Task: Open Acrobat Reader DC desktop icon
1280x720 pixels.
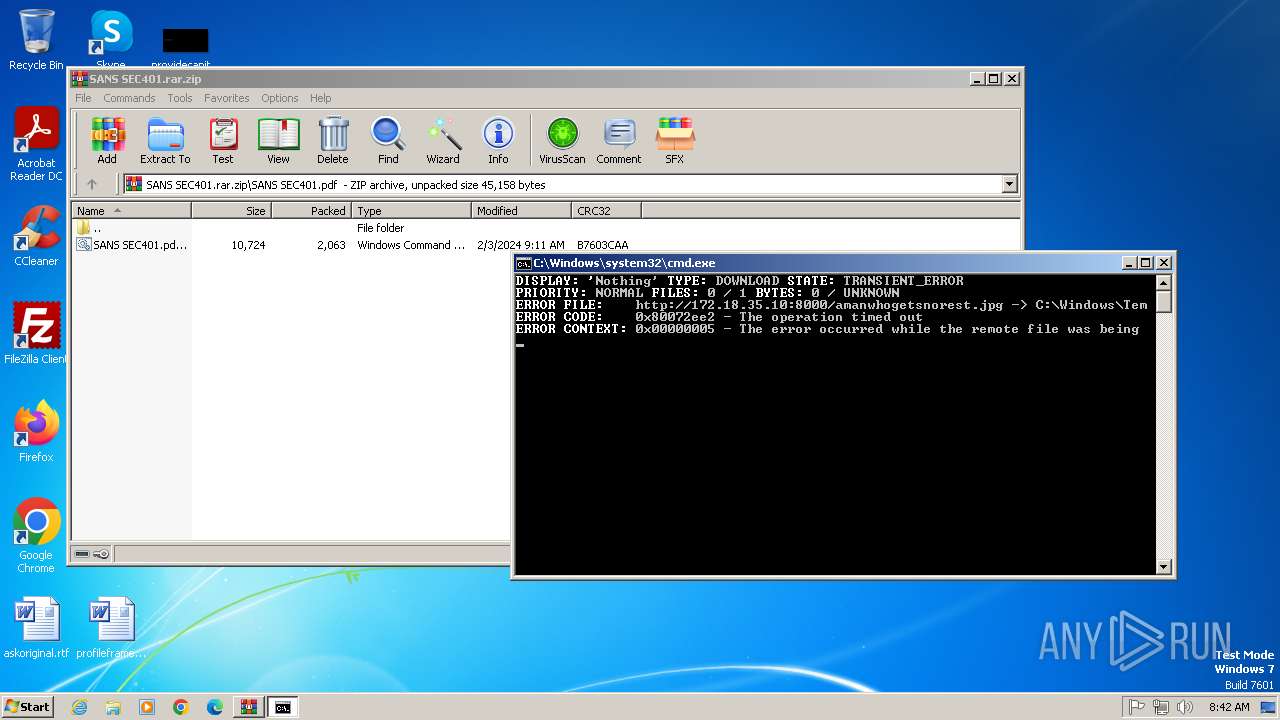Action: coord(36,145)
